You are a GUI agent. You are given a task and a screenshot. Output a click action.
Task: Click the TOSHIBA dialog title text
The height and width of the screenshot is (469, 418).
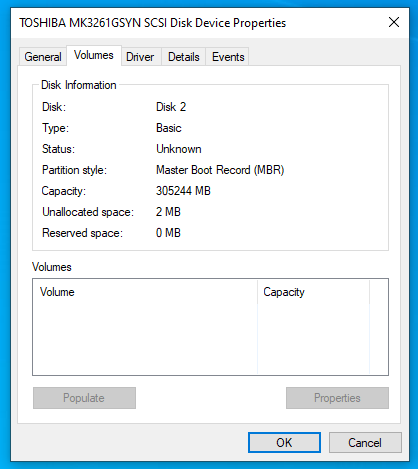(x=153, y=23)
